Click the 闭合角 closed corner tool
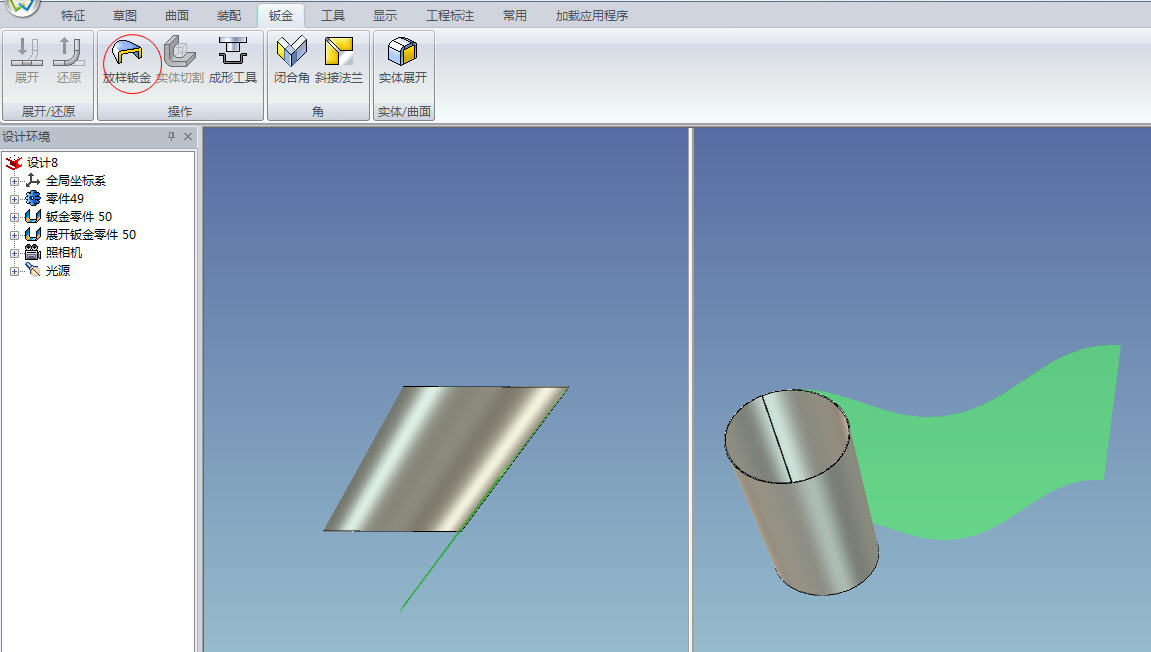The height and width of the screenshot is (652, 1151). point(292,60)
